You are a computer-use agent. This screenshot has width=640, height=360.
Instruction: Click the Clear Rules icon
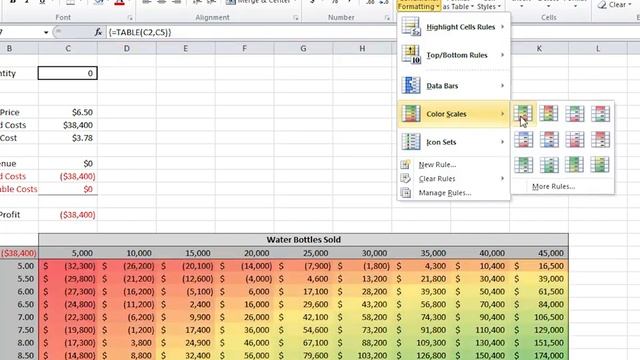click(x=405, y=178)
